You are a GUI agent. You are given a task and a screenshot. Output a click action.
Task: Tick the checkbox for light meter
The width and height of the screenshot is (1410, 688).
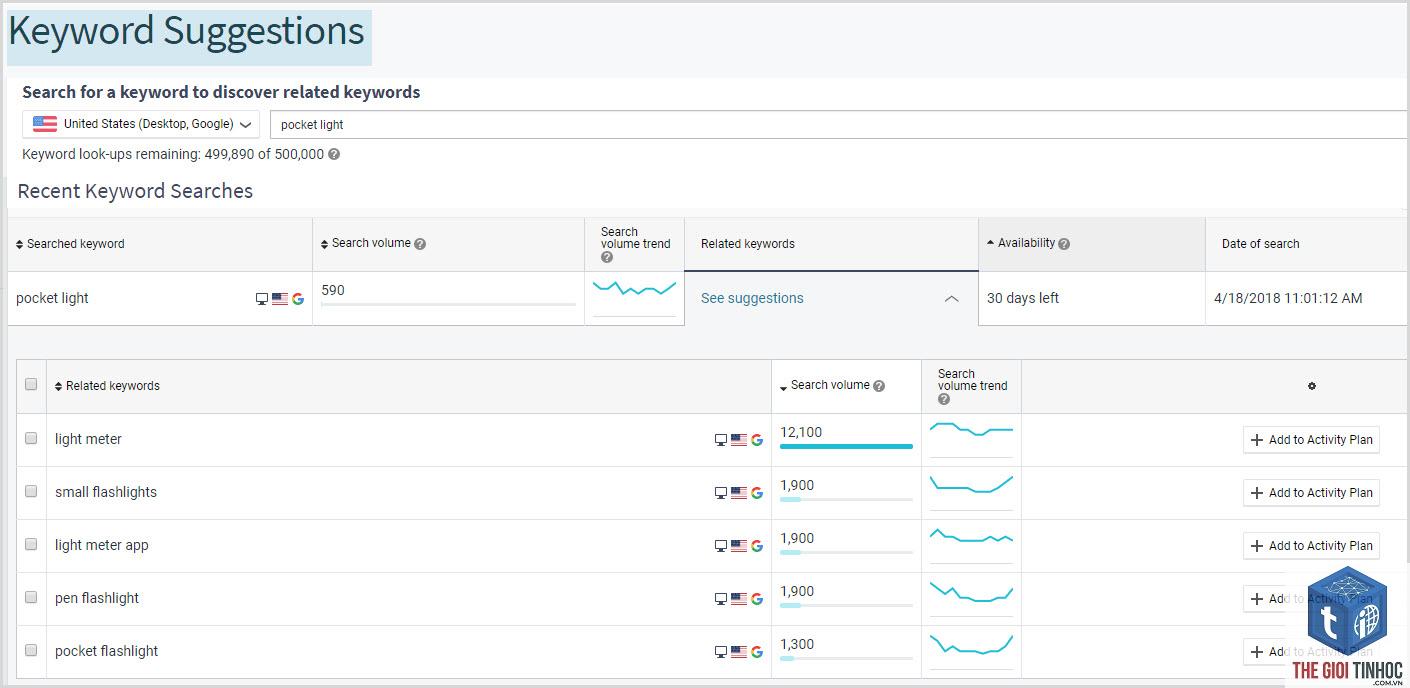pyautogui.click(x=31, y=438)
